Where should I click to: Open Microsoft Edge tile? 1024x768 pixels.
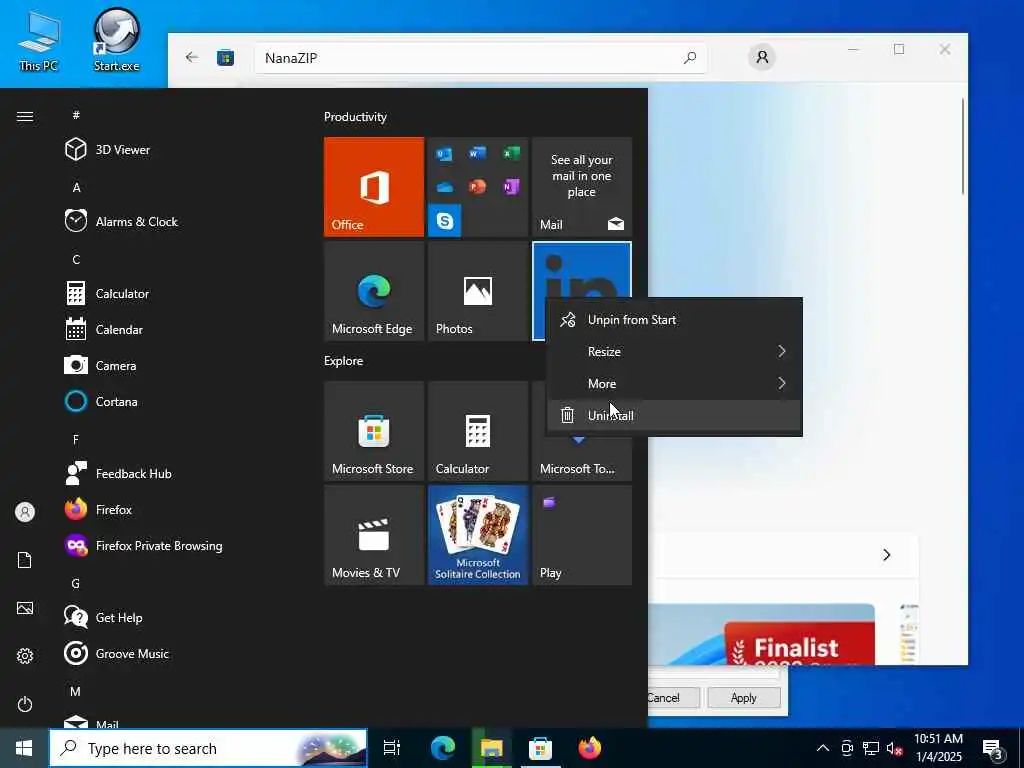(374, 291)
